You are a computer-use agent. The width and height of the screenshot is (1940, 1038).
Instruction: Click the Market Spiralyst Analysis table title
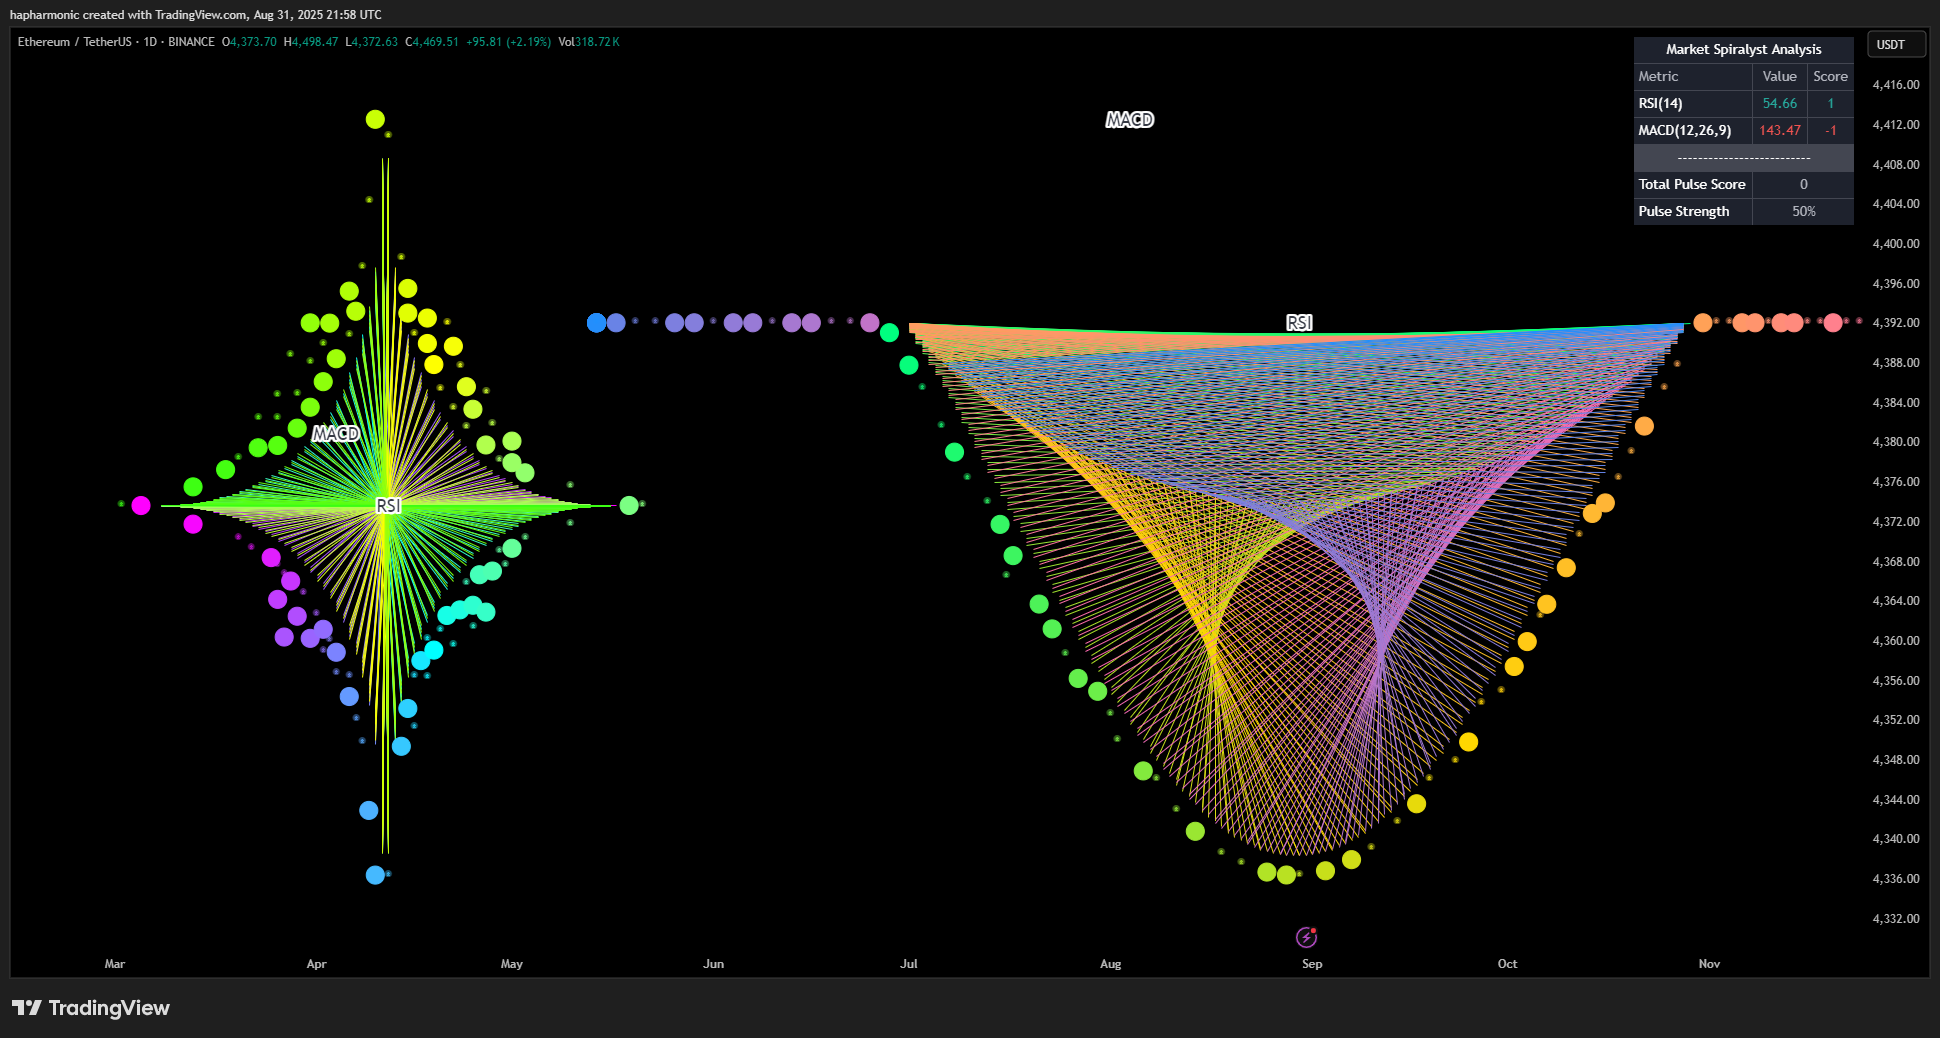(x=1743, y=49)
